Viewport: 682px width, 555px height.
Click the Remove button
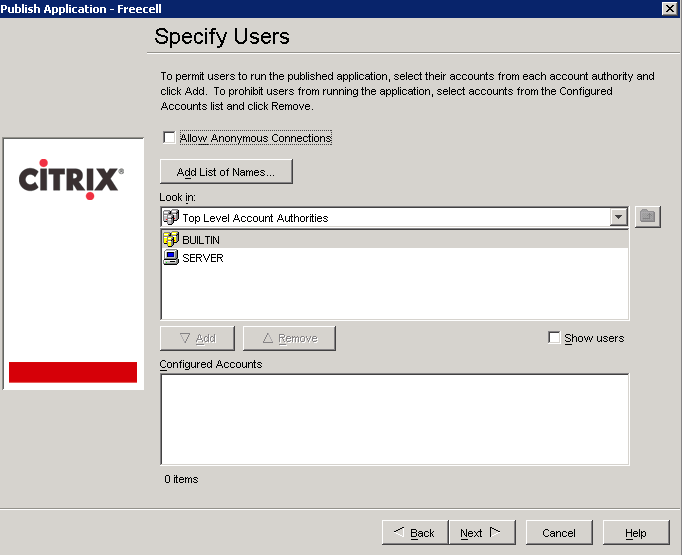tap(289, 338)
